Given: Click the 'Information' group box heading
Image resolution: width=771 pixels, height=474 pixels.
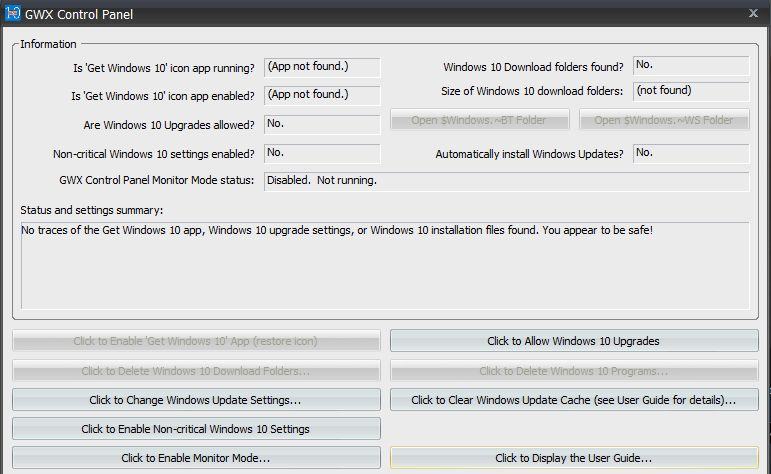Looking at the screenshot, I should pos(48,44).
